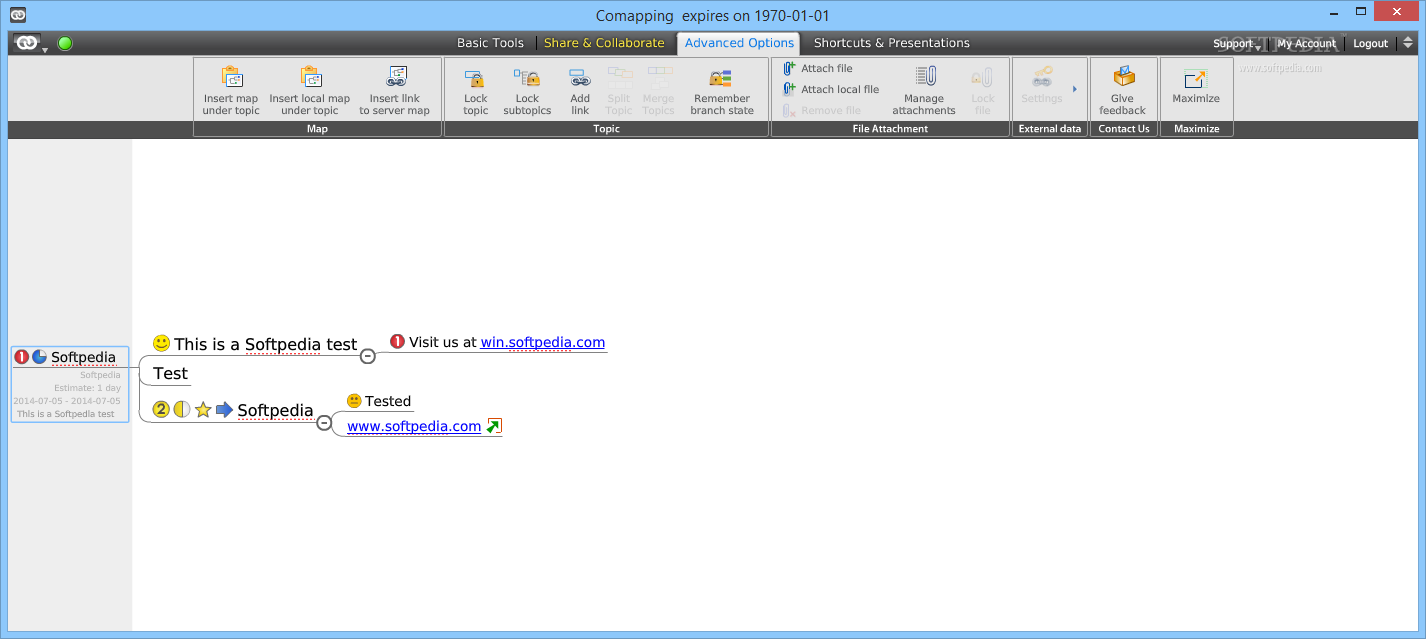Open Manage attachments
This screenshot has height=639, width=1426.
[x=924, y=90]
